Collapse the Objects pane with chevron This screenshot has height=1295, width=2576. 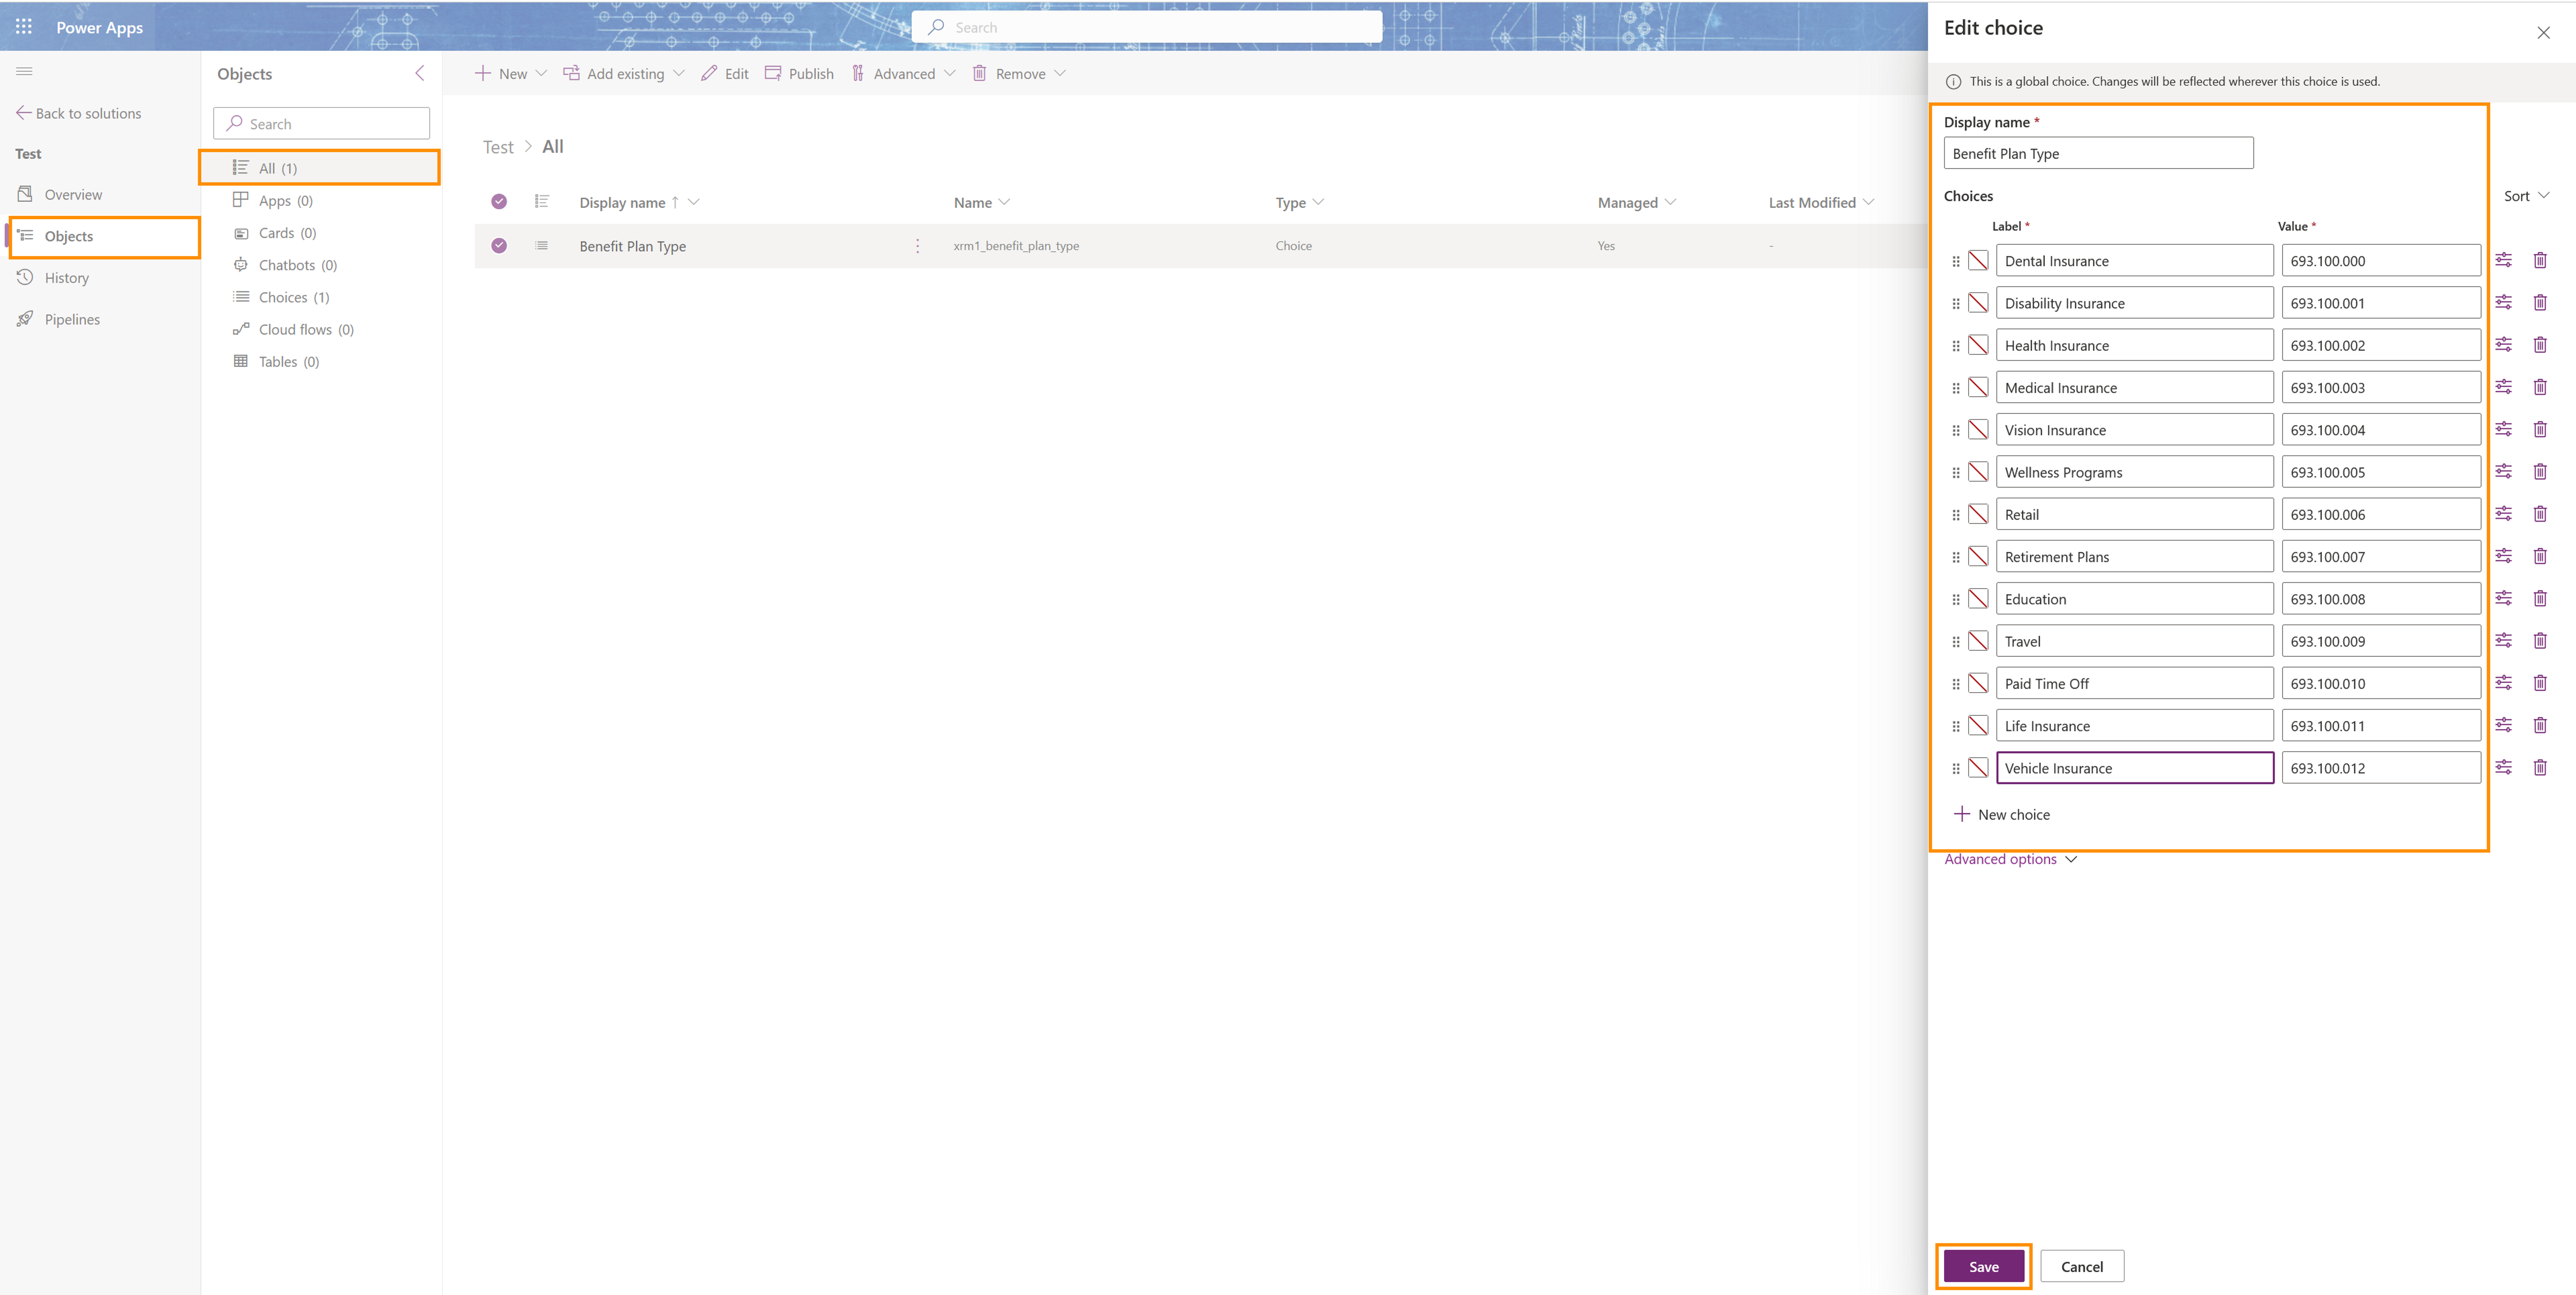coord(420,73)
